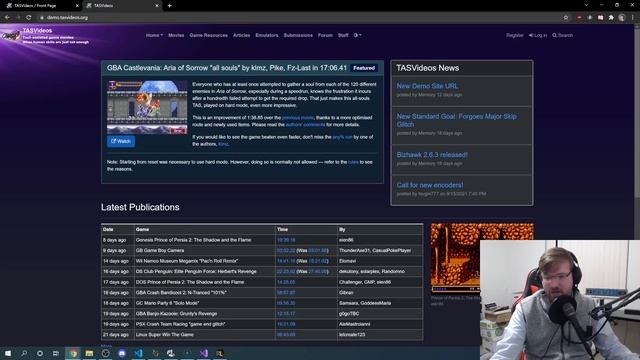Open the Submissions nav item
The width and height of the screenshot is (640, 360).
(298, 36)
